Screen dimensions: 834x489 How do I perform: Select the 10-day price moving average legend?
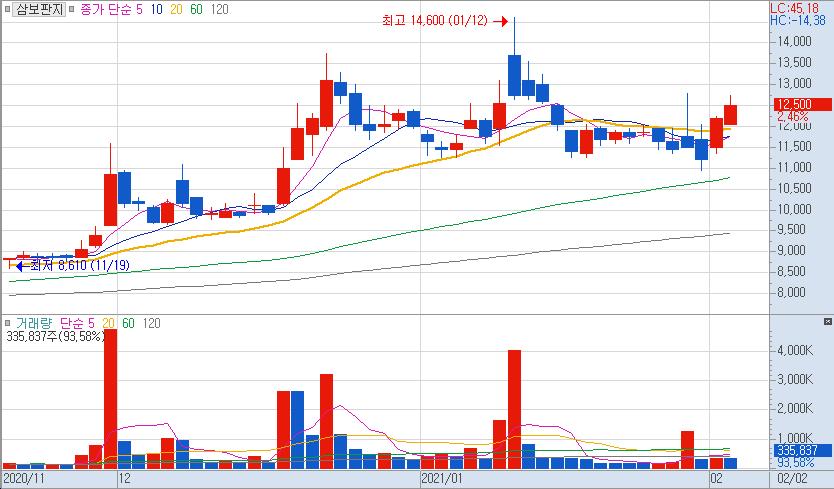(x=156, y=10)
